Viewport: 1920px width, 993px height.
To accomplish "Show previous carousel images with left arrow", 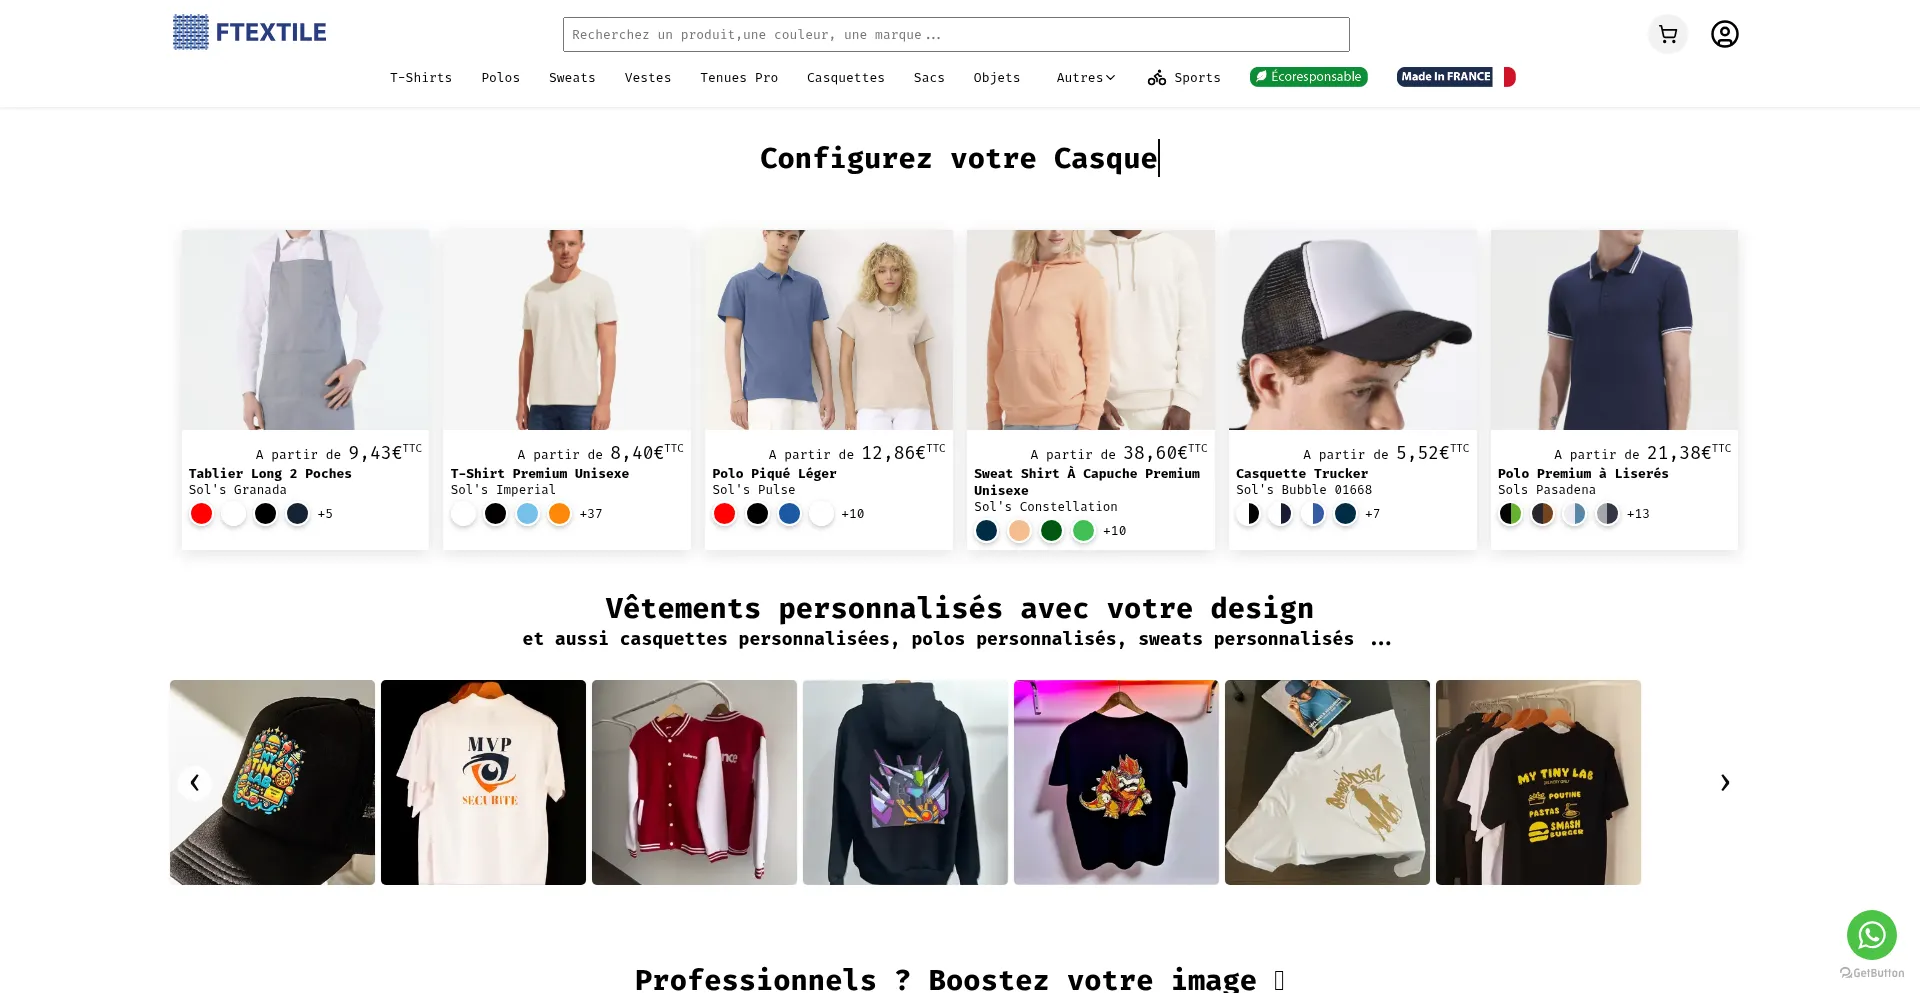I will 194,782.
